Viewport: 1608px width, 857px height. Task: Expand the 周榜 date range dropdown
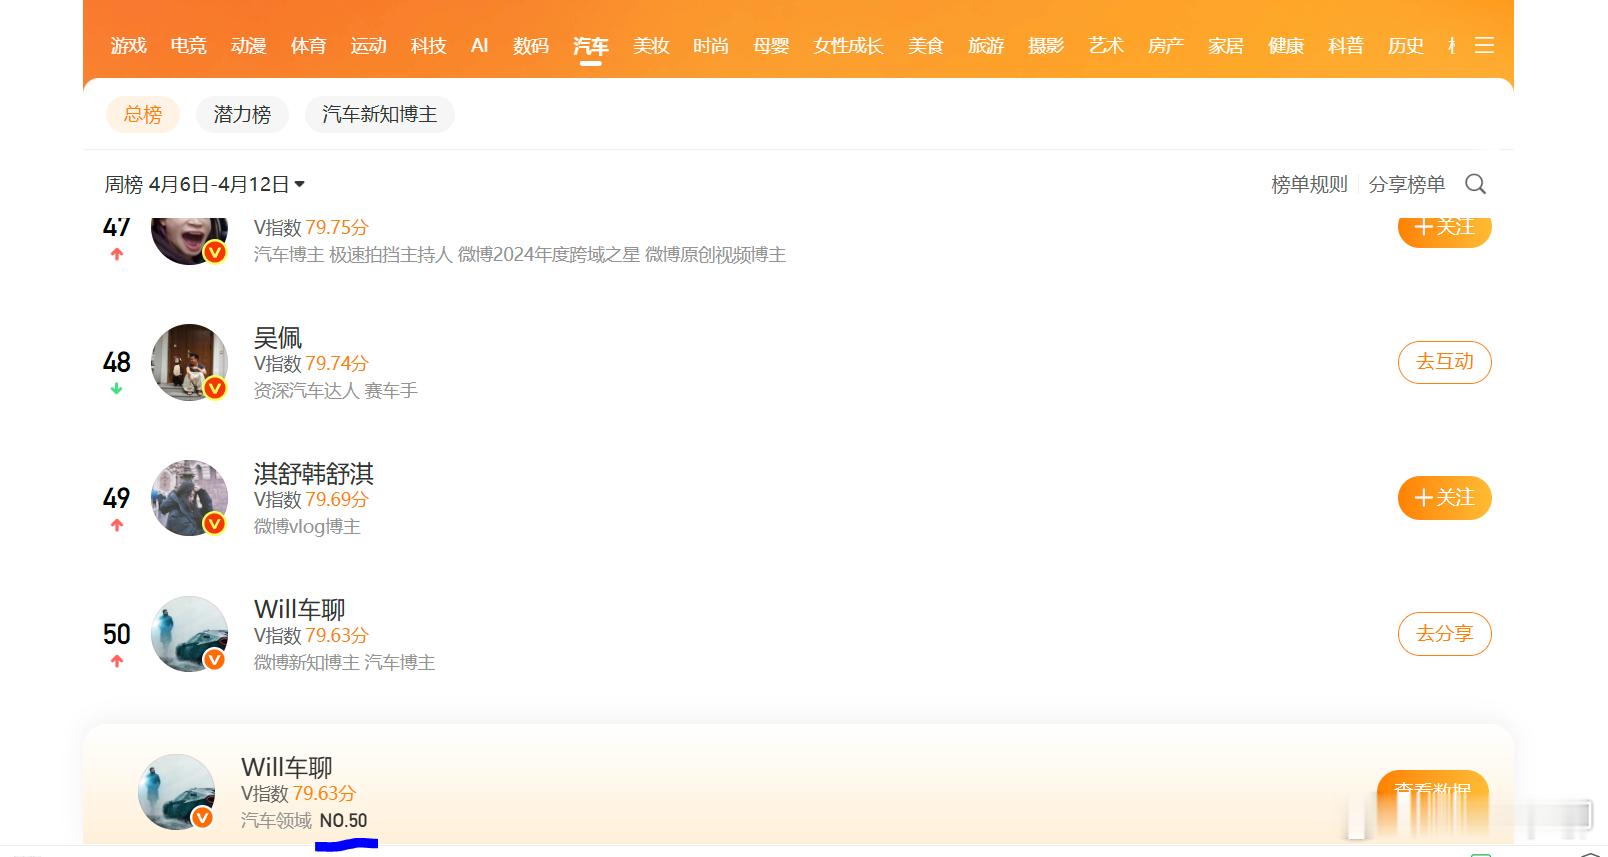(x=205, y=184)
